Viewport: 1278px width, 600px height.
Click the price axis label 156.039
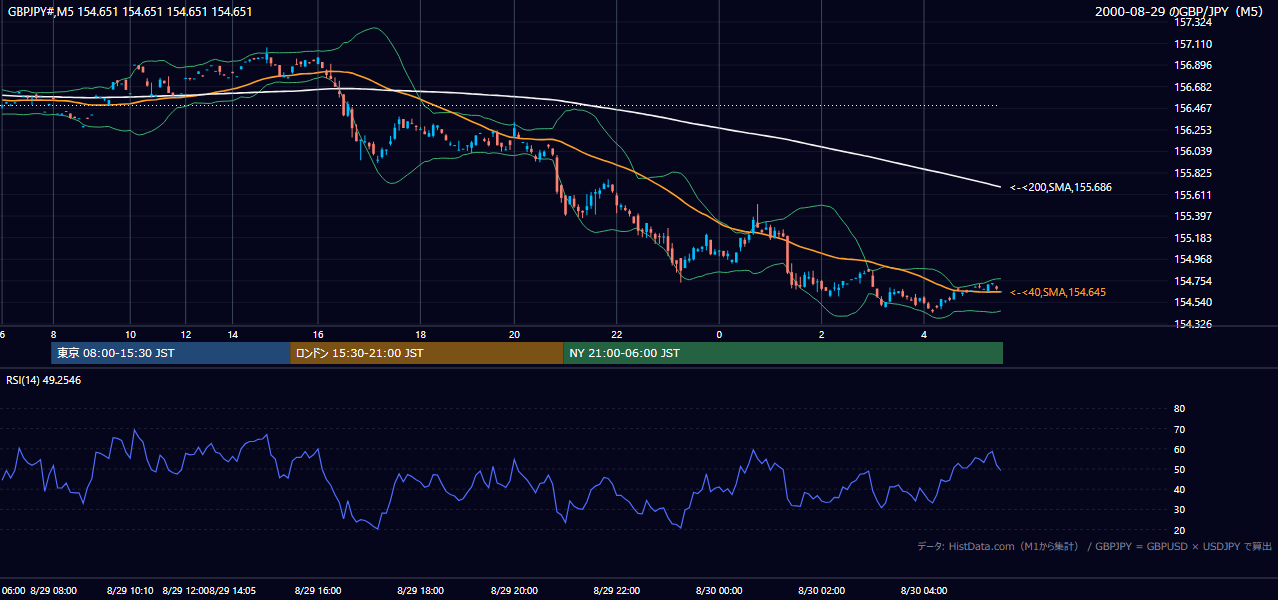click(x=1193, y=152)
